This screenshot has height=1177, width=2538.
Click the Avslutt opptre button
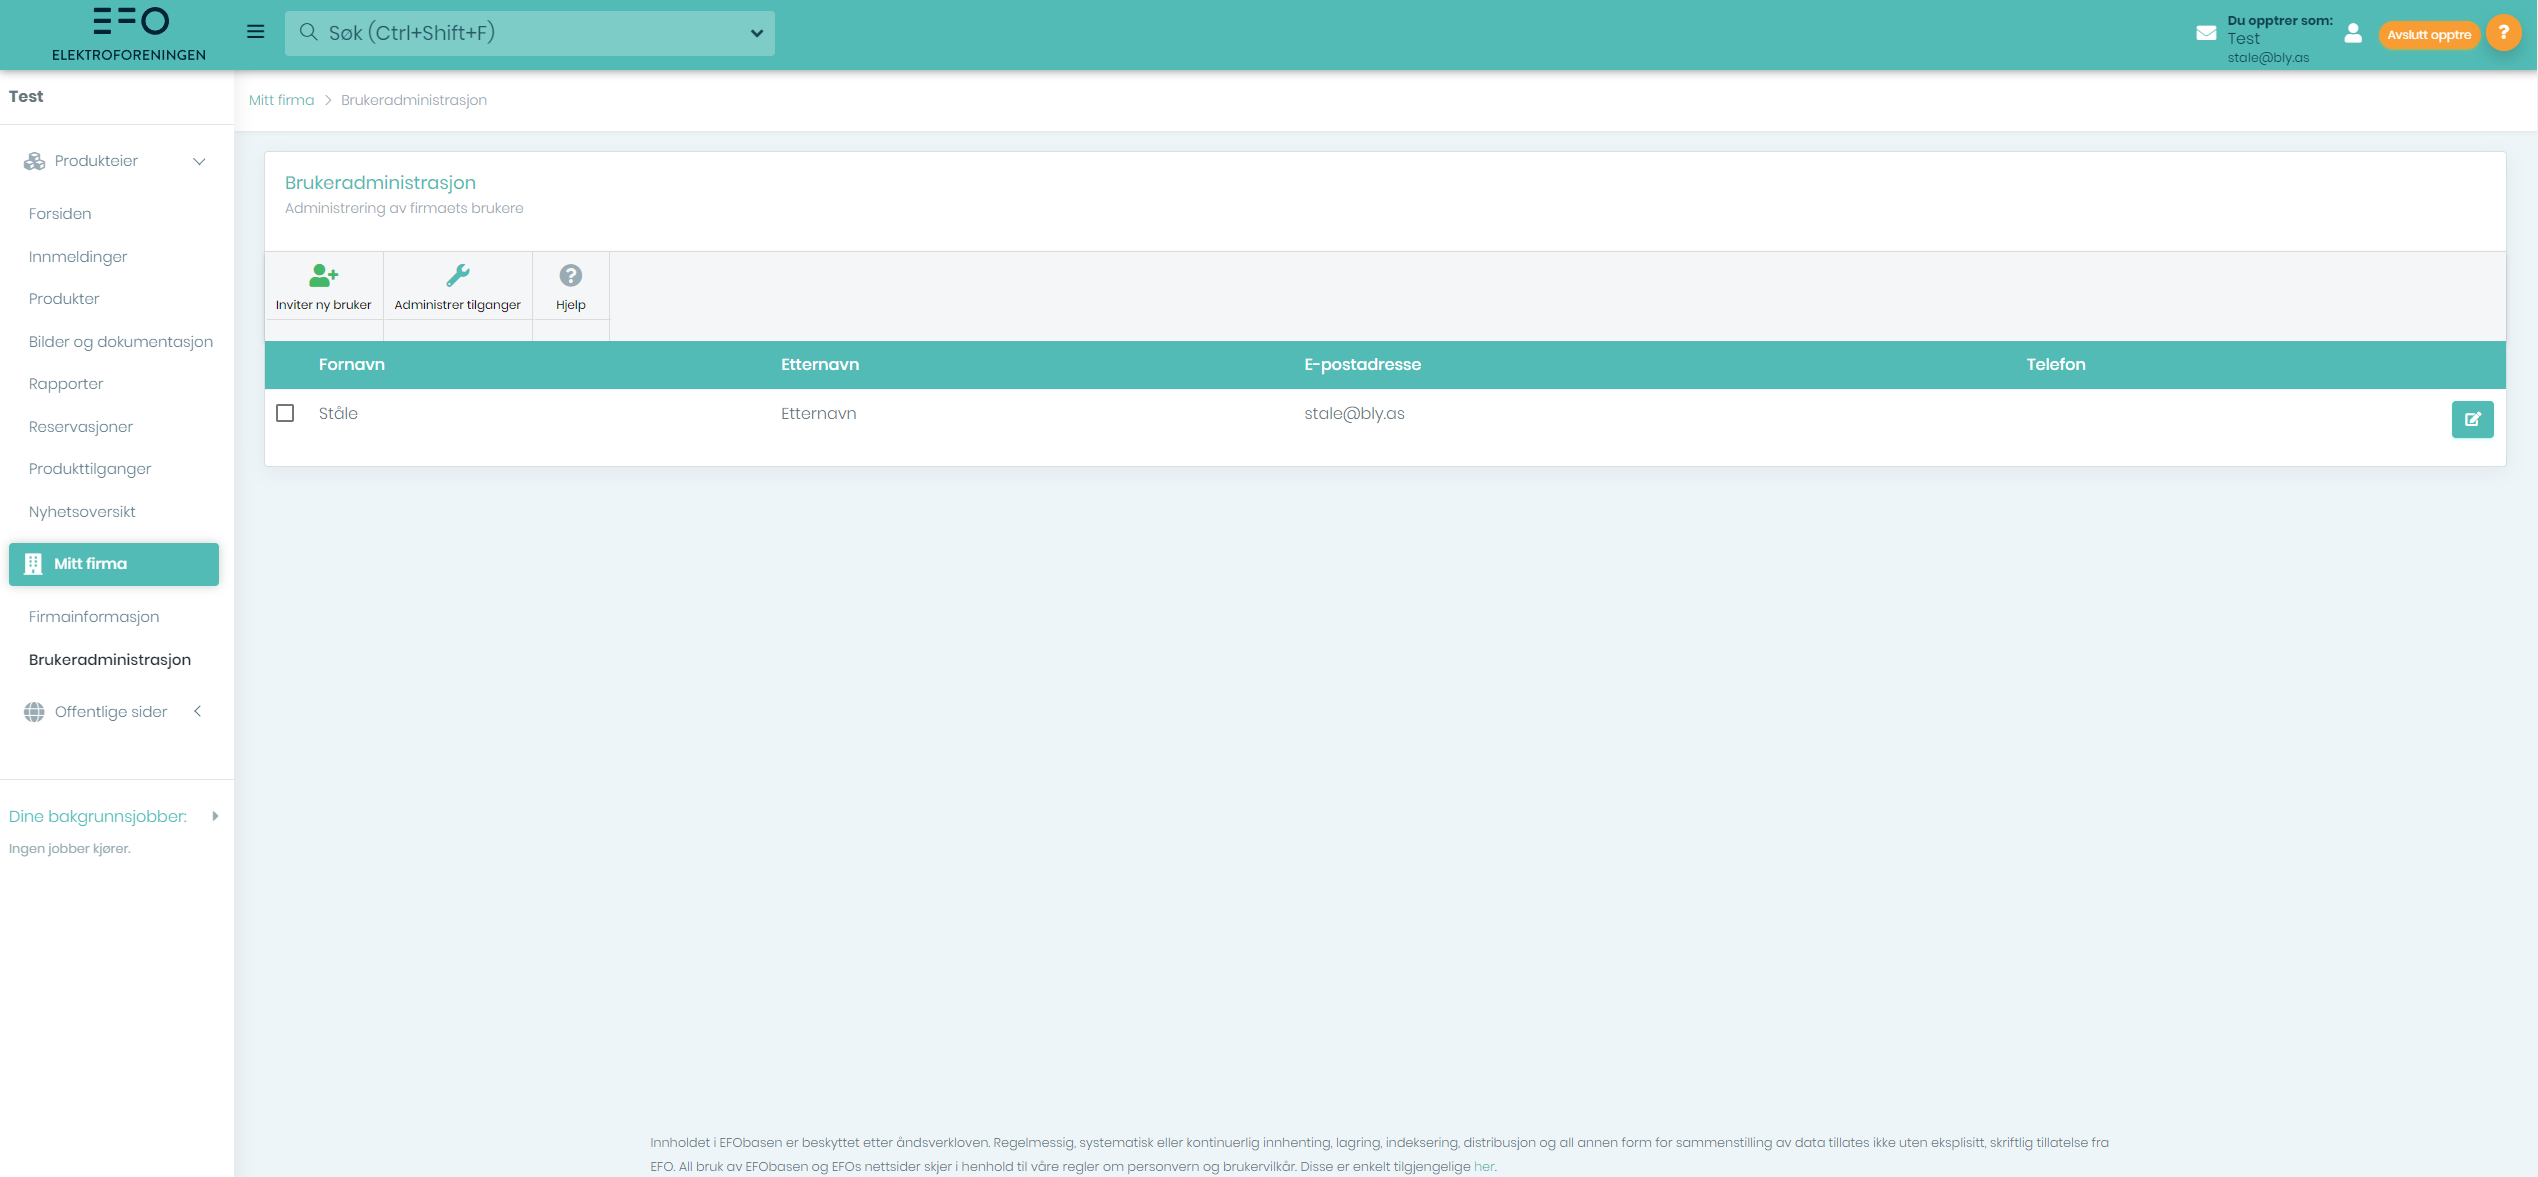click(2428, 35)
